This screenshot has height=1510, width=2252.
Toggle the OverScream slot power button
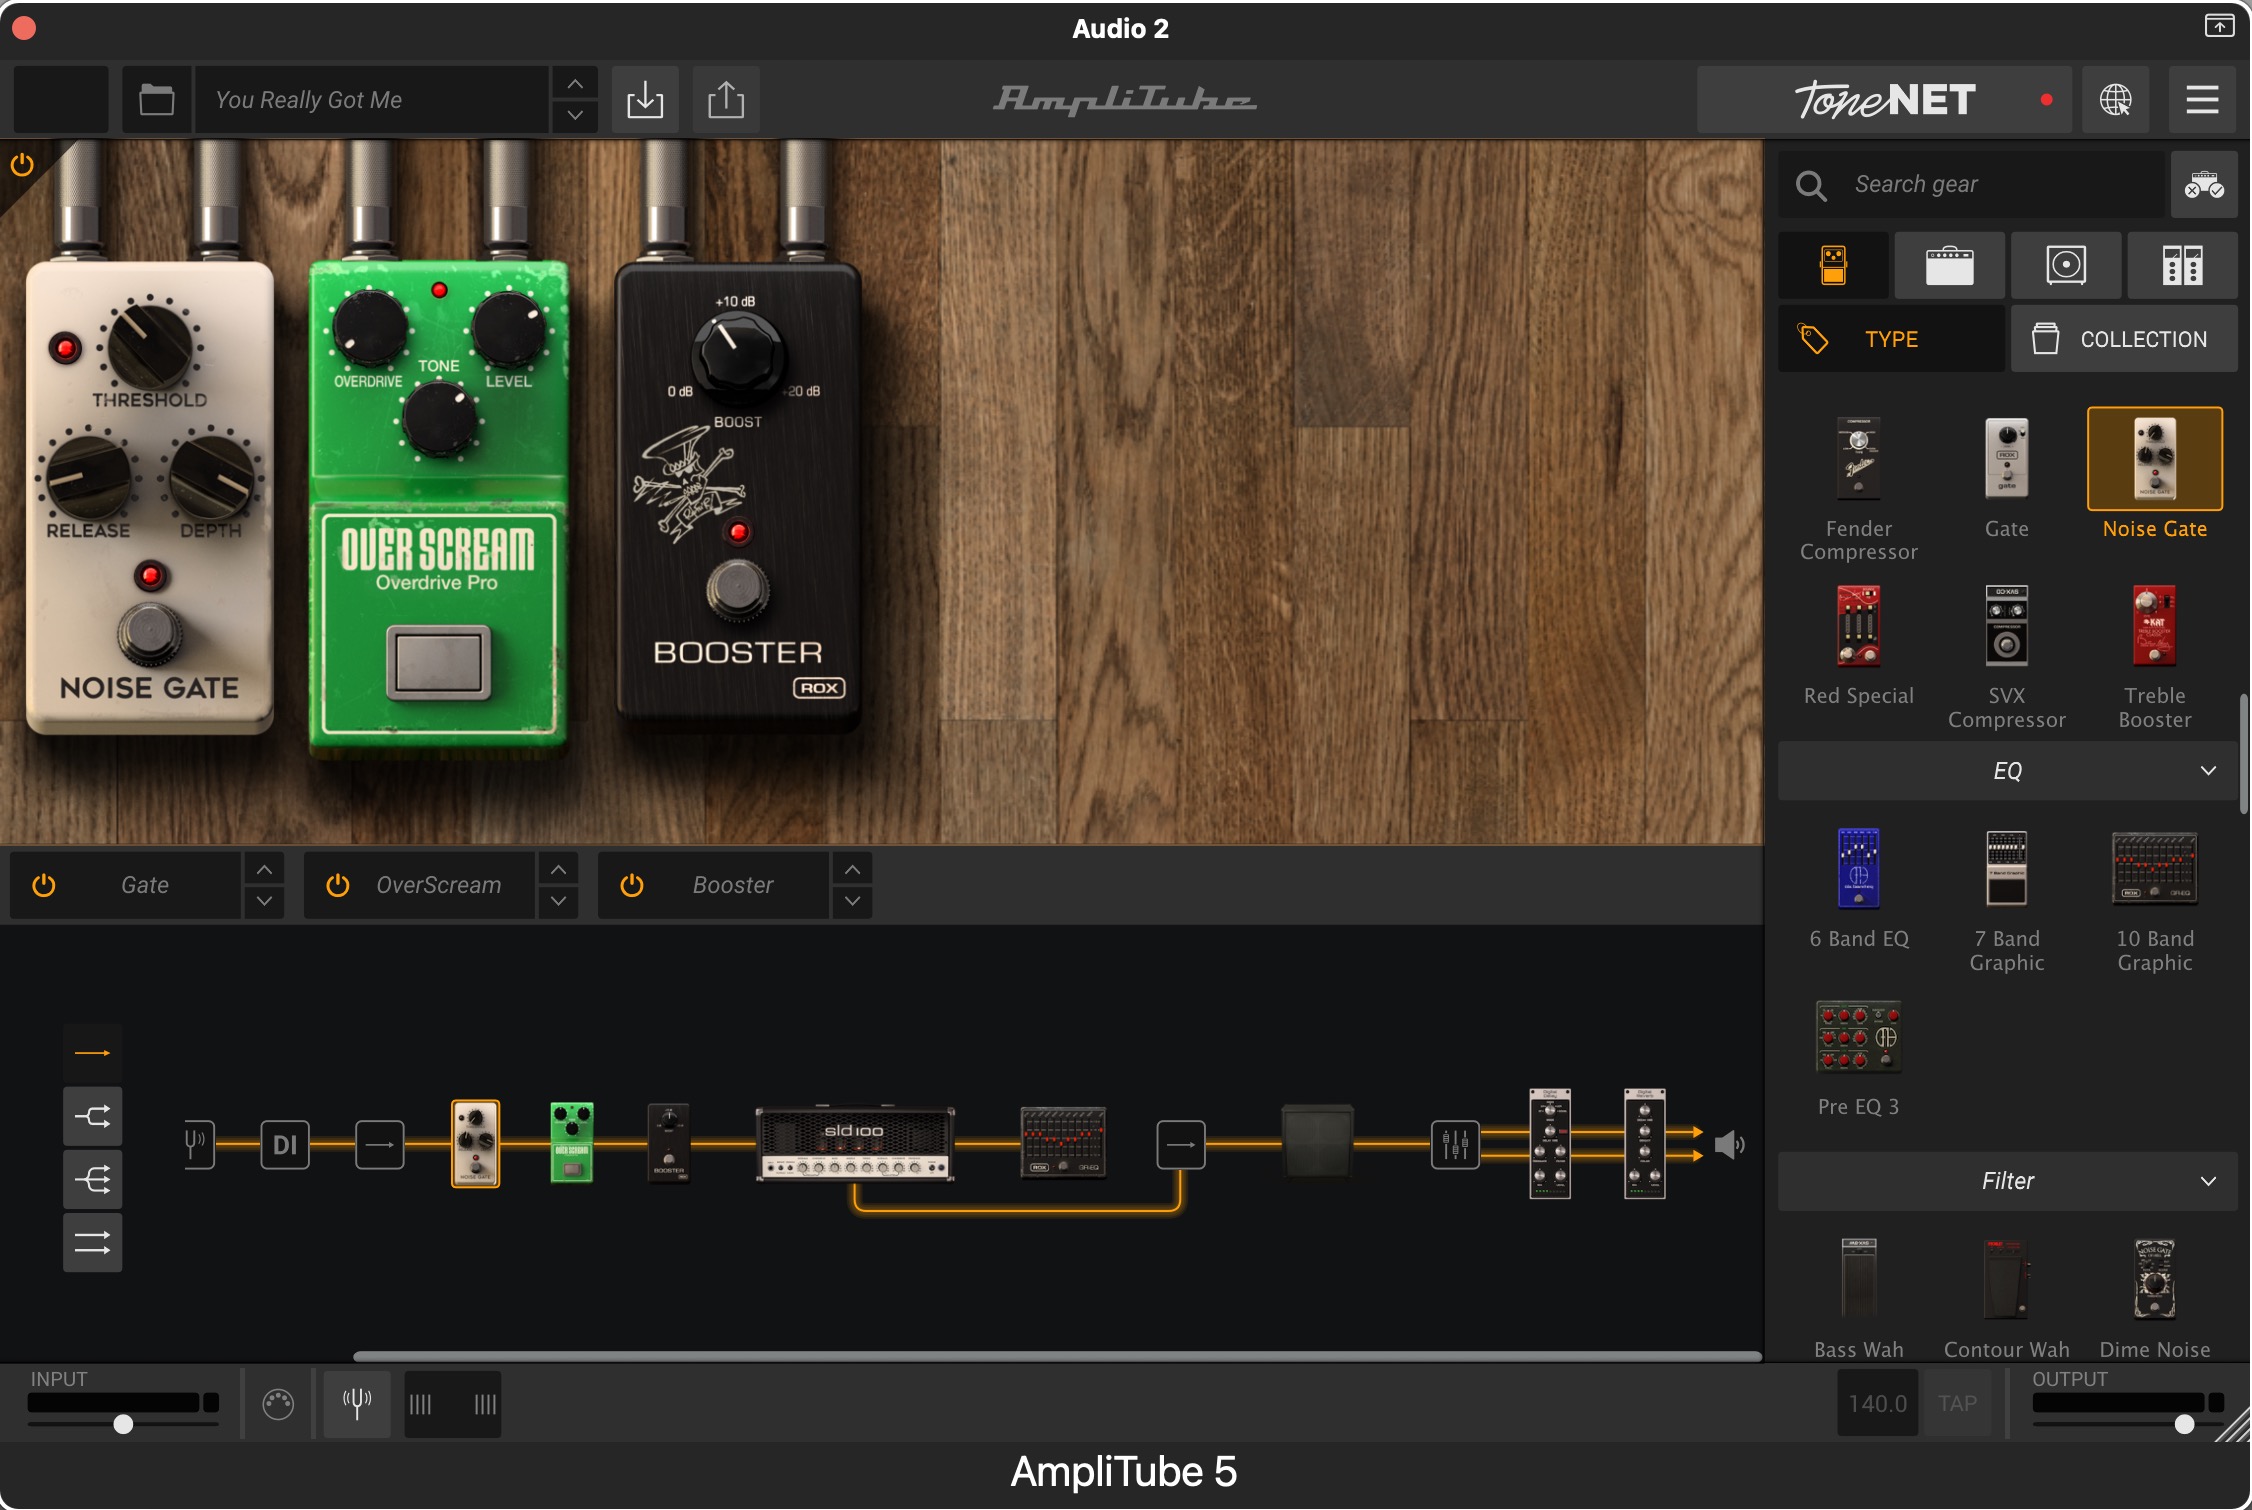click(338, 885)
